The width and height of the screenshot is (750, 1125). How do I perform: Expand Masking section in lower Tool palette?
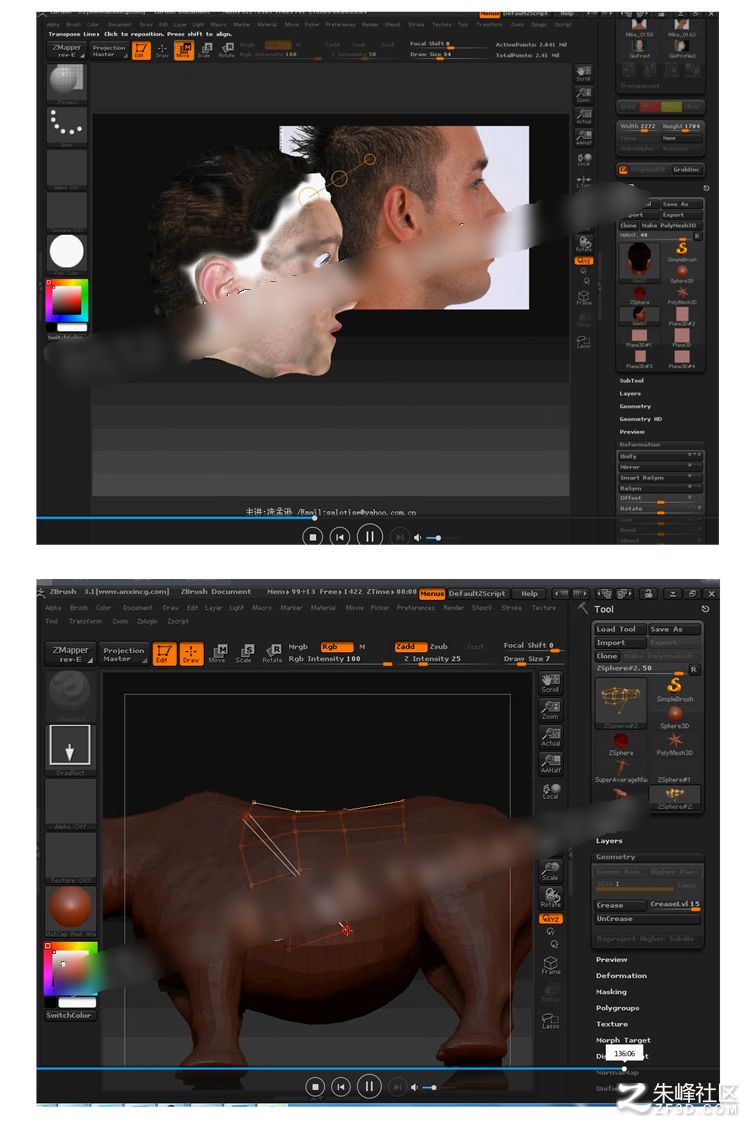point(611,992)
